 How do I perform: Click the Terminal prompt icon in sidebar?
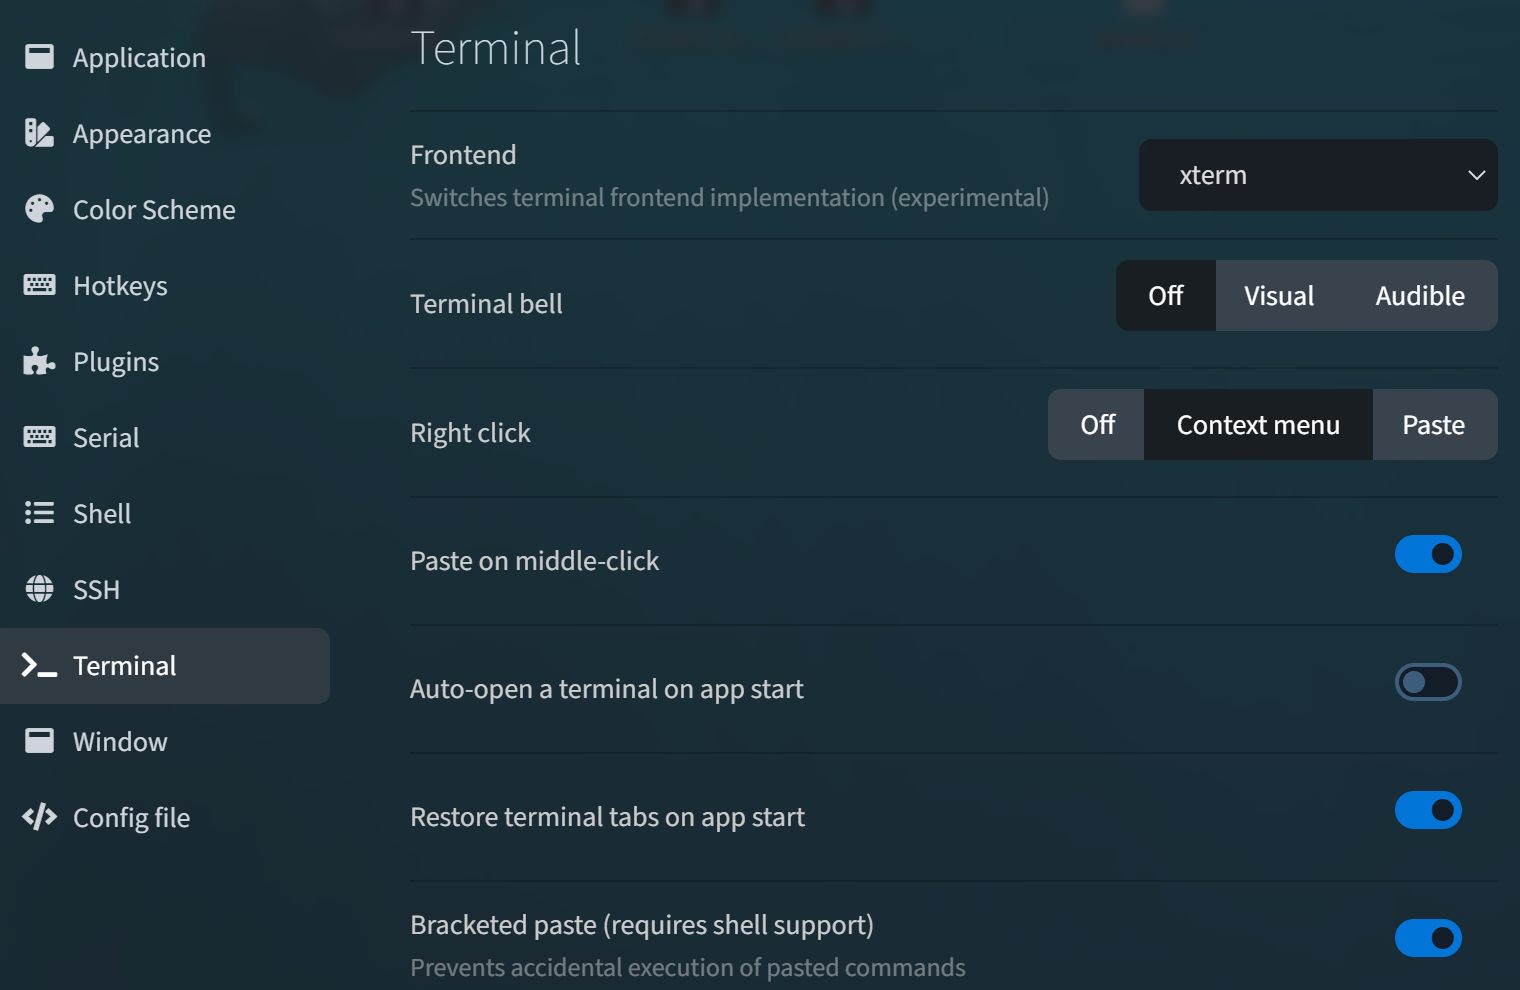pos(39,665)
